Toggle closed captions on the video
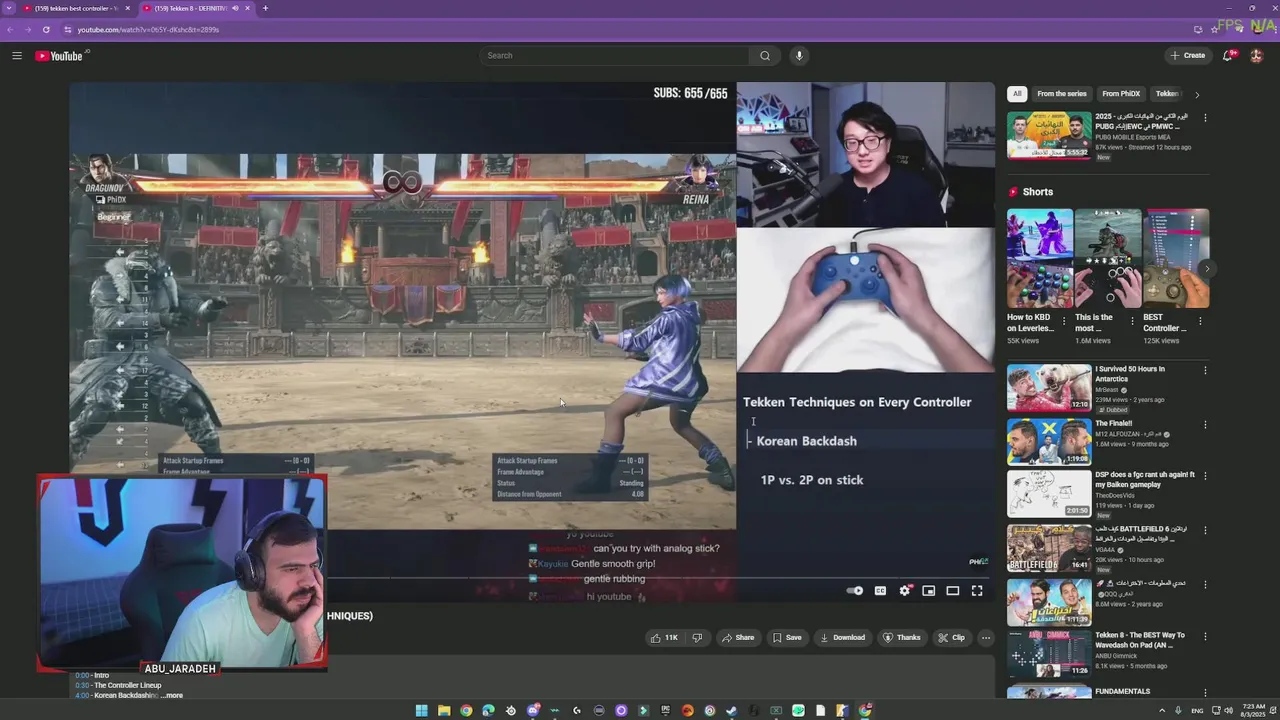 coord(880,591)
